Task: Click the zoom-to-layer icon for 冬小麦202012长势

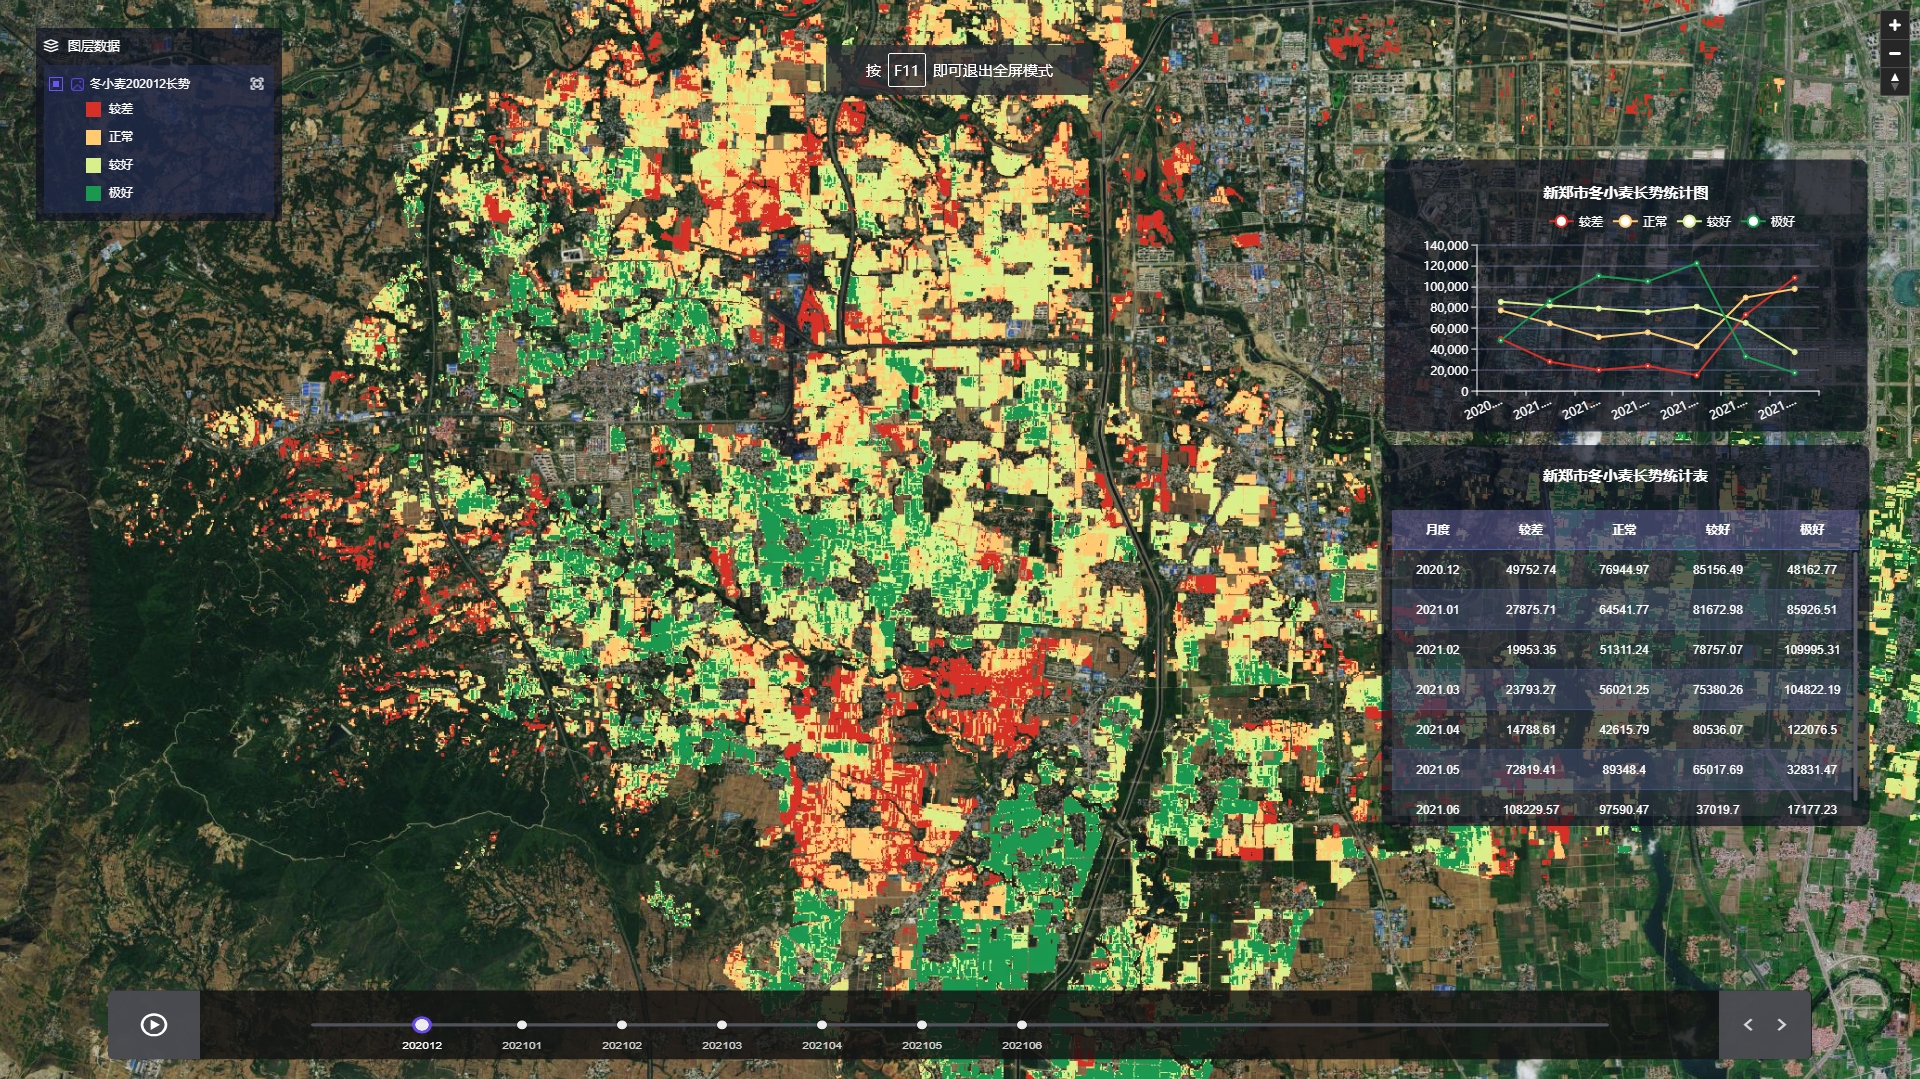Action: tap(257, 84)
